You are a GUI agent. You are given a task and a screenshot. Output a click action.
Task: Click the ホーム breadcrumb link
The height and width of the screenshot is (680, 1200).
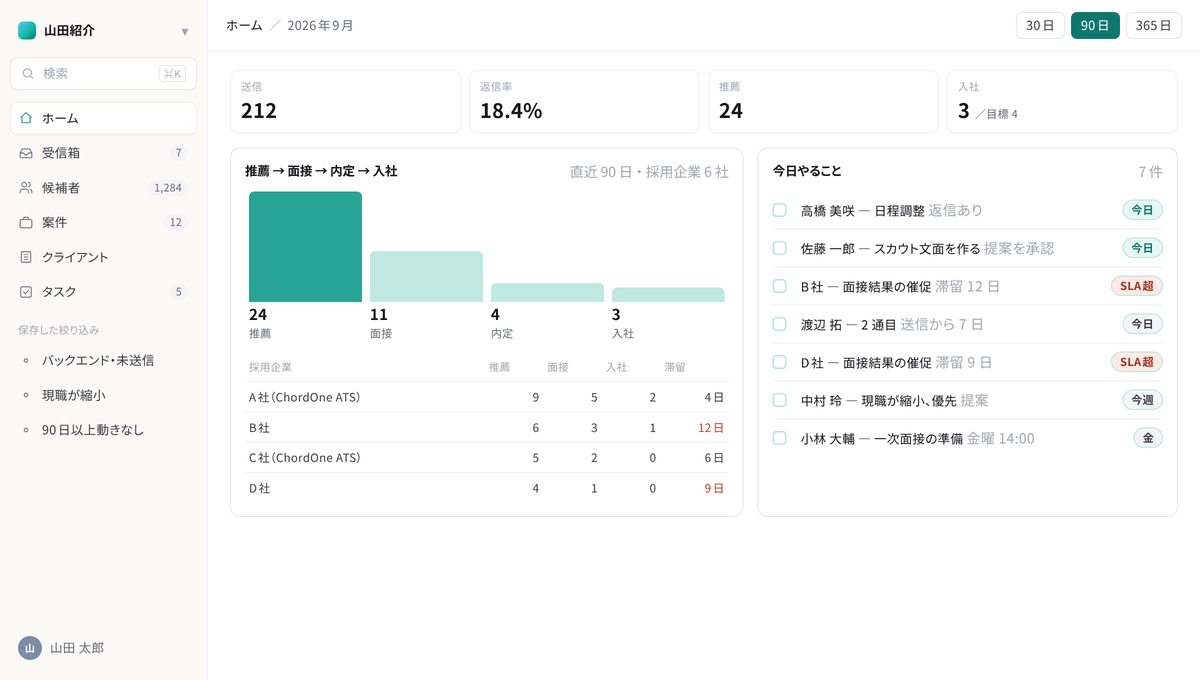244,26
